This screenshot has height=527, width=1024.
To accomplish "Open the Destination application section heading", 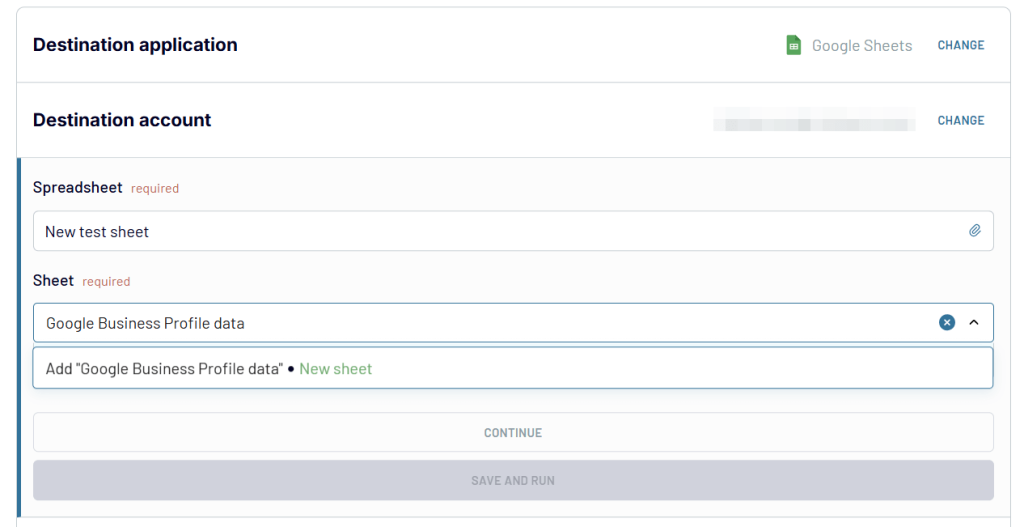I will (135, 45).
